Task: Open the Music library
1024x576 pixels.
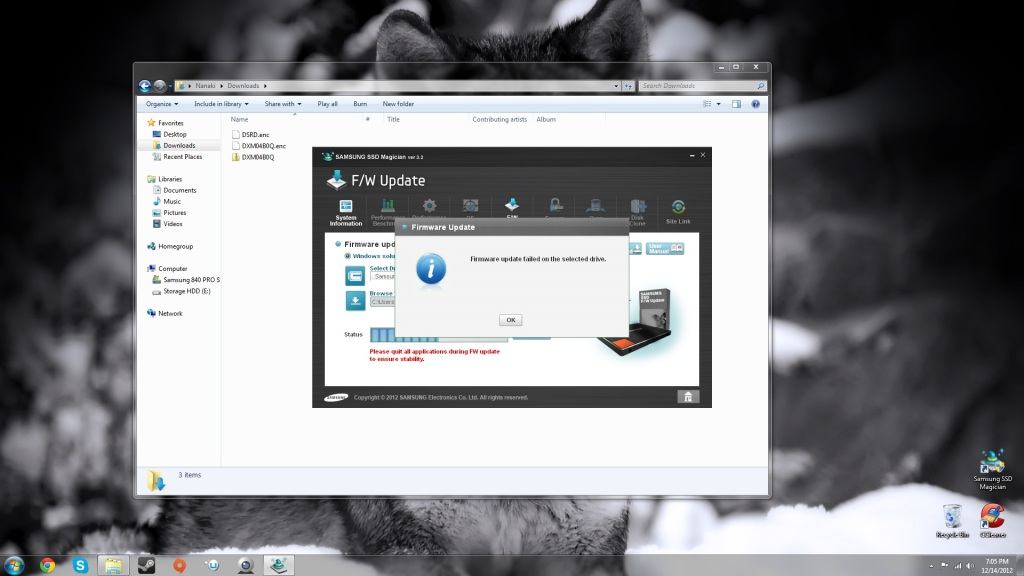Action: coord(172,201)
